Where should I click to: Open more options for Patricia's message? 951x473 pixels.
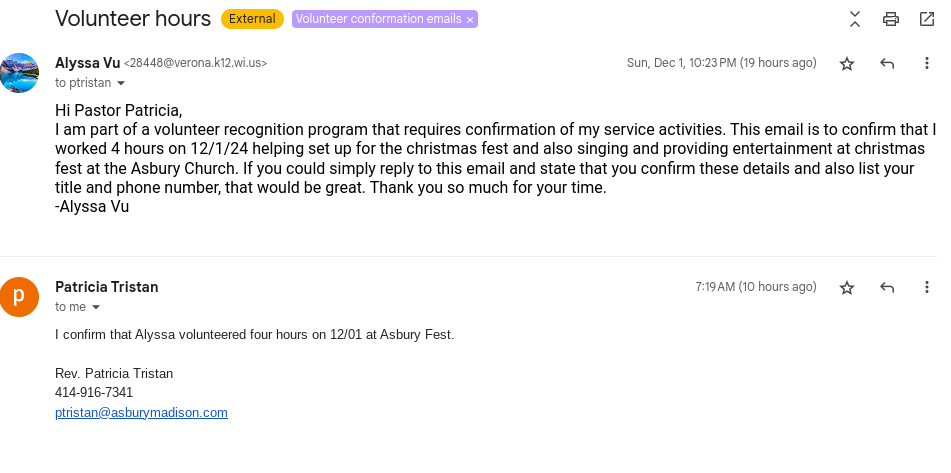pyautogui.click(x=926, y=287)
